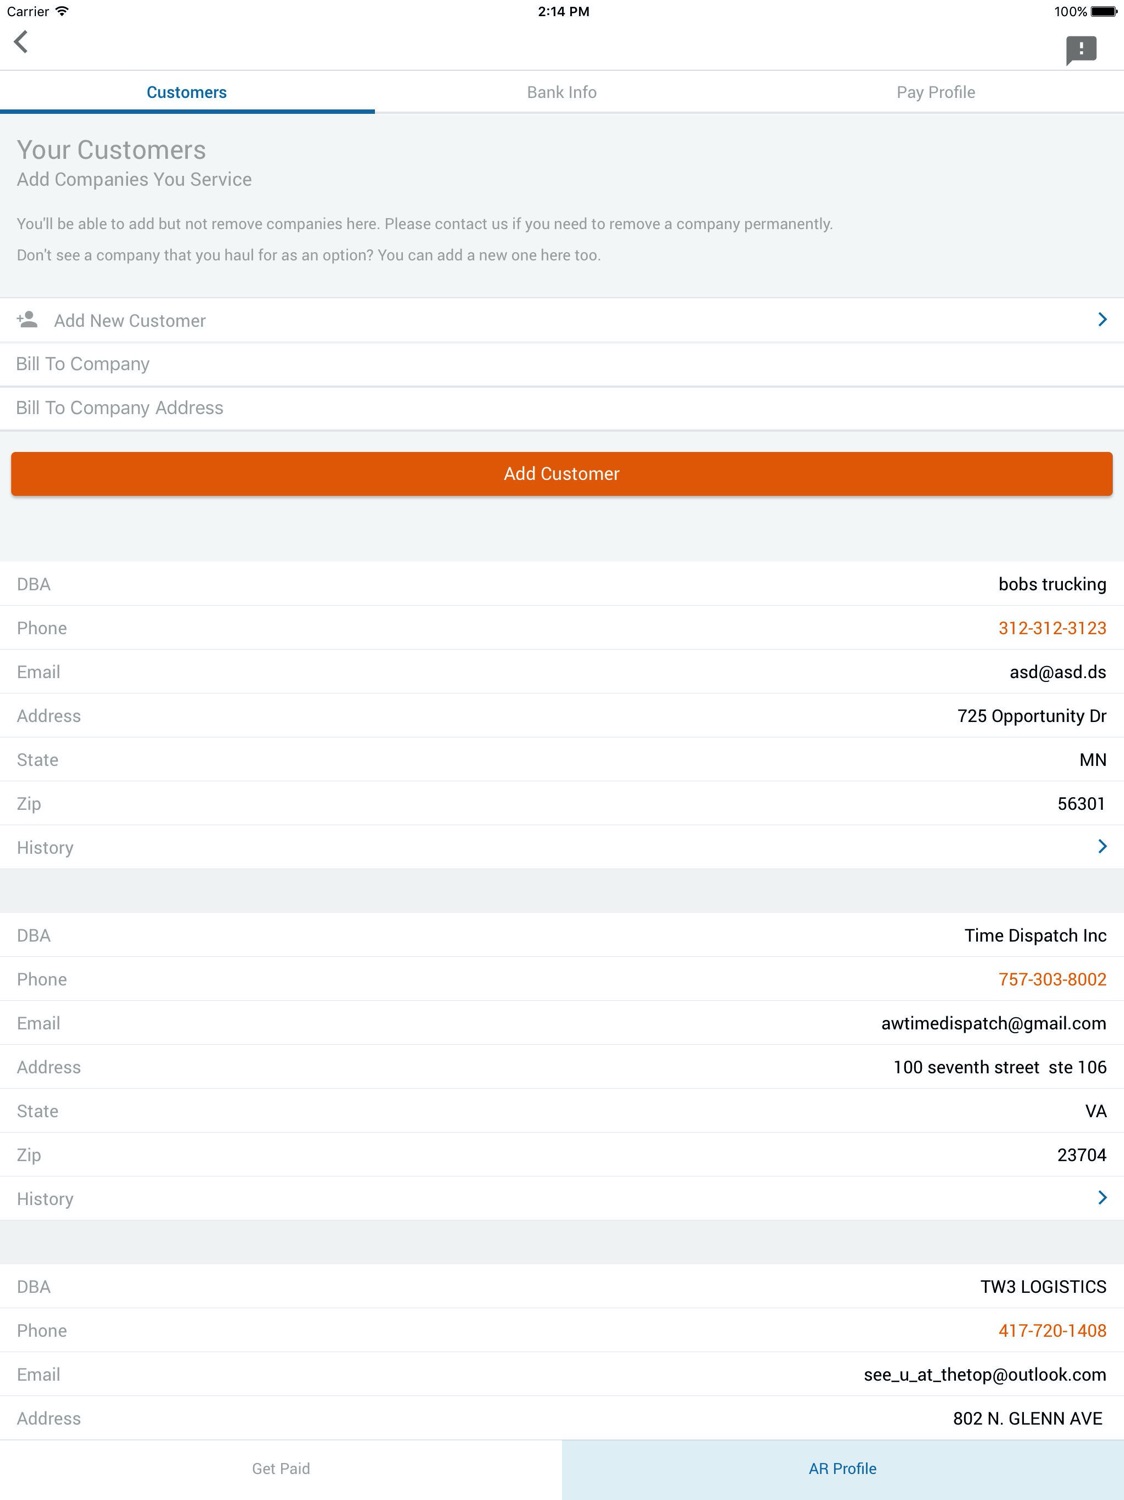Tap the awtimedispatch@gmail.com email row
Viewport: 1124px width, 1500px height.
coord(562,1023)
